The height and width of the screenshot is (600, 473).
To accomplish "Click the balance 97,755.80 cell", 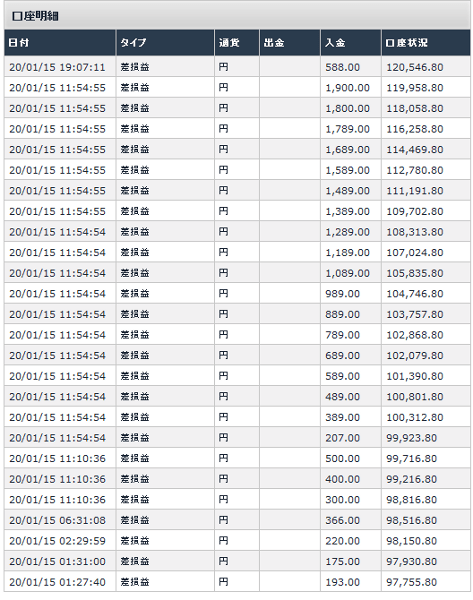I will click(x=426, y=582).
